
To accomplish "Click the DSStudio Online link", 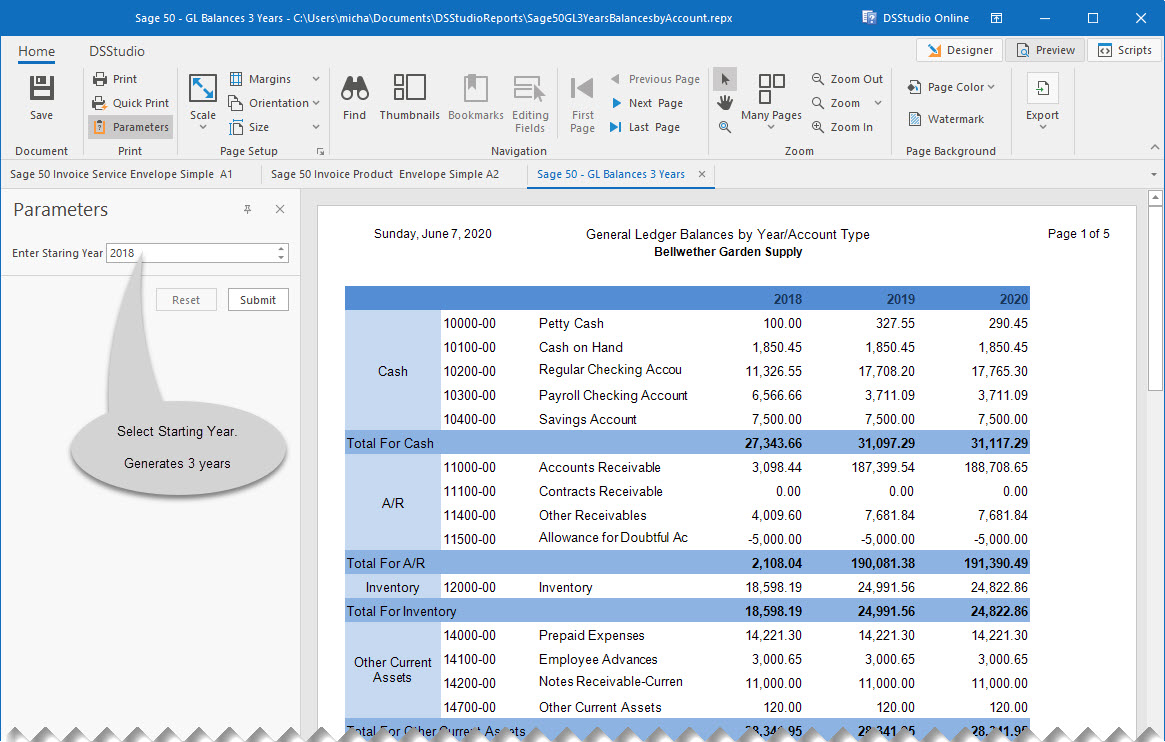I will tap(915, 18).
